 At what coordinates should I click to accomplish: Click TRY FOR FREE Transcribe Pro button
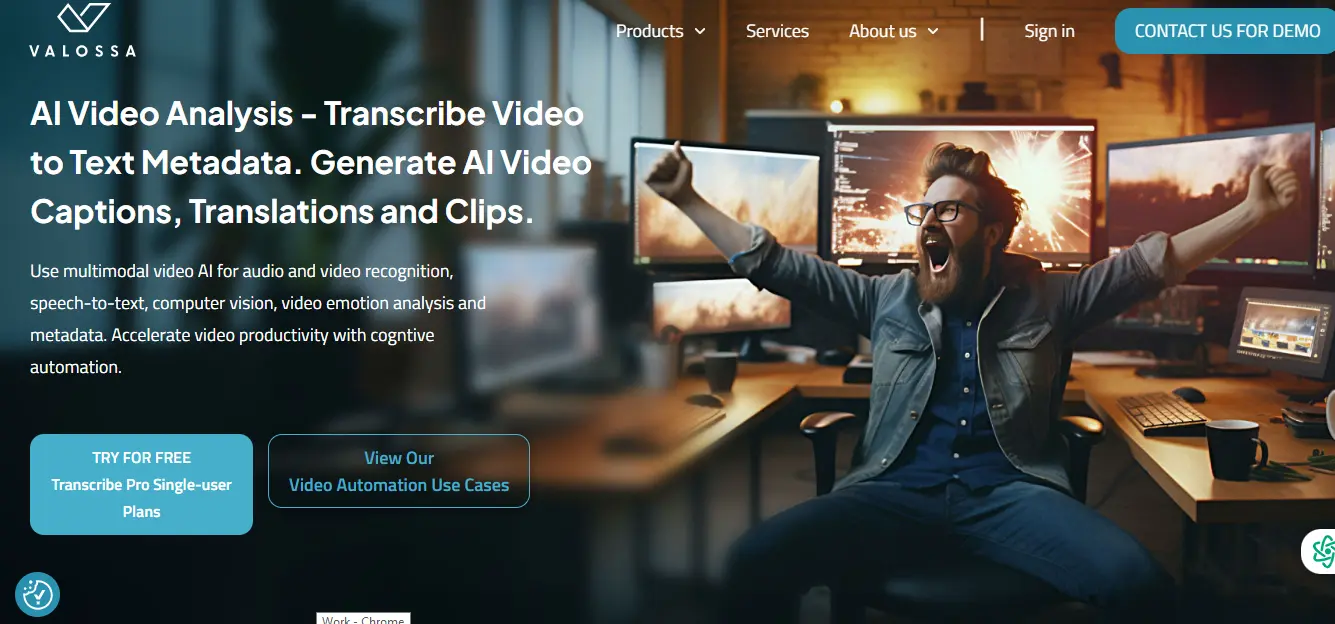pyautogui.click(x=141, y=484)
